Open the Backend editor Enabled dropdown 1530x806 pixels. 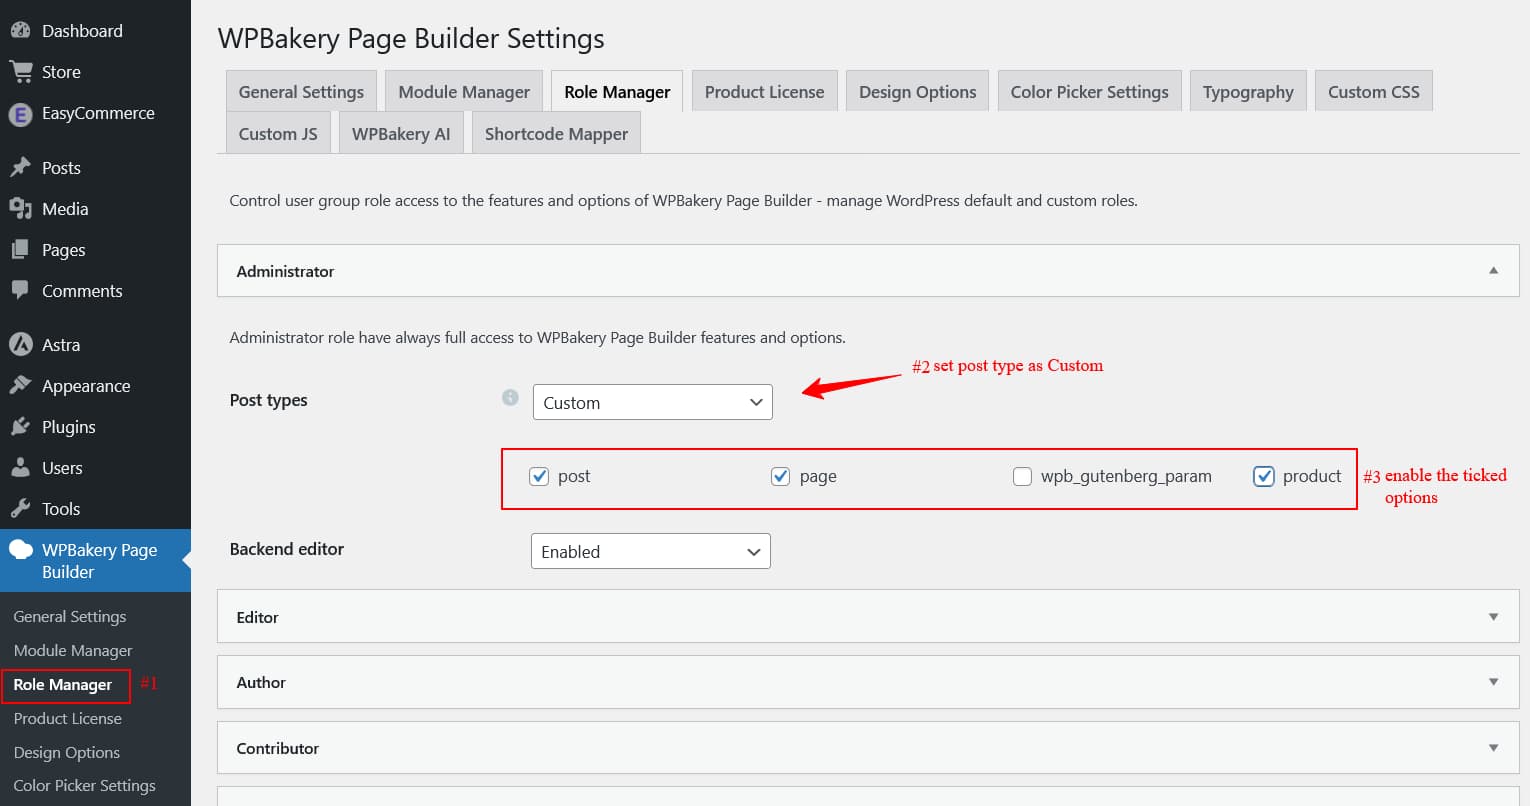coord(650,551)
